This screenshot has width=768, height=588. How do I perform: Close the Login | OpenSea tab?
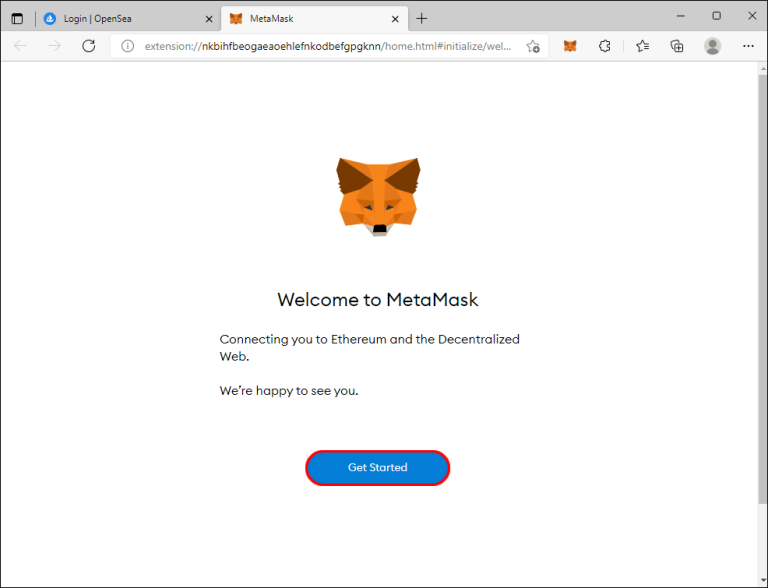coord(208,18)
